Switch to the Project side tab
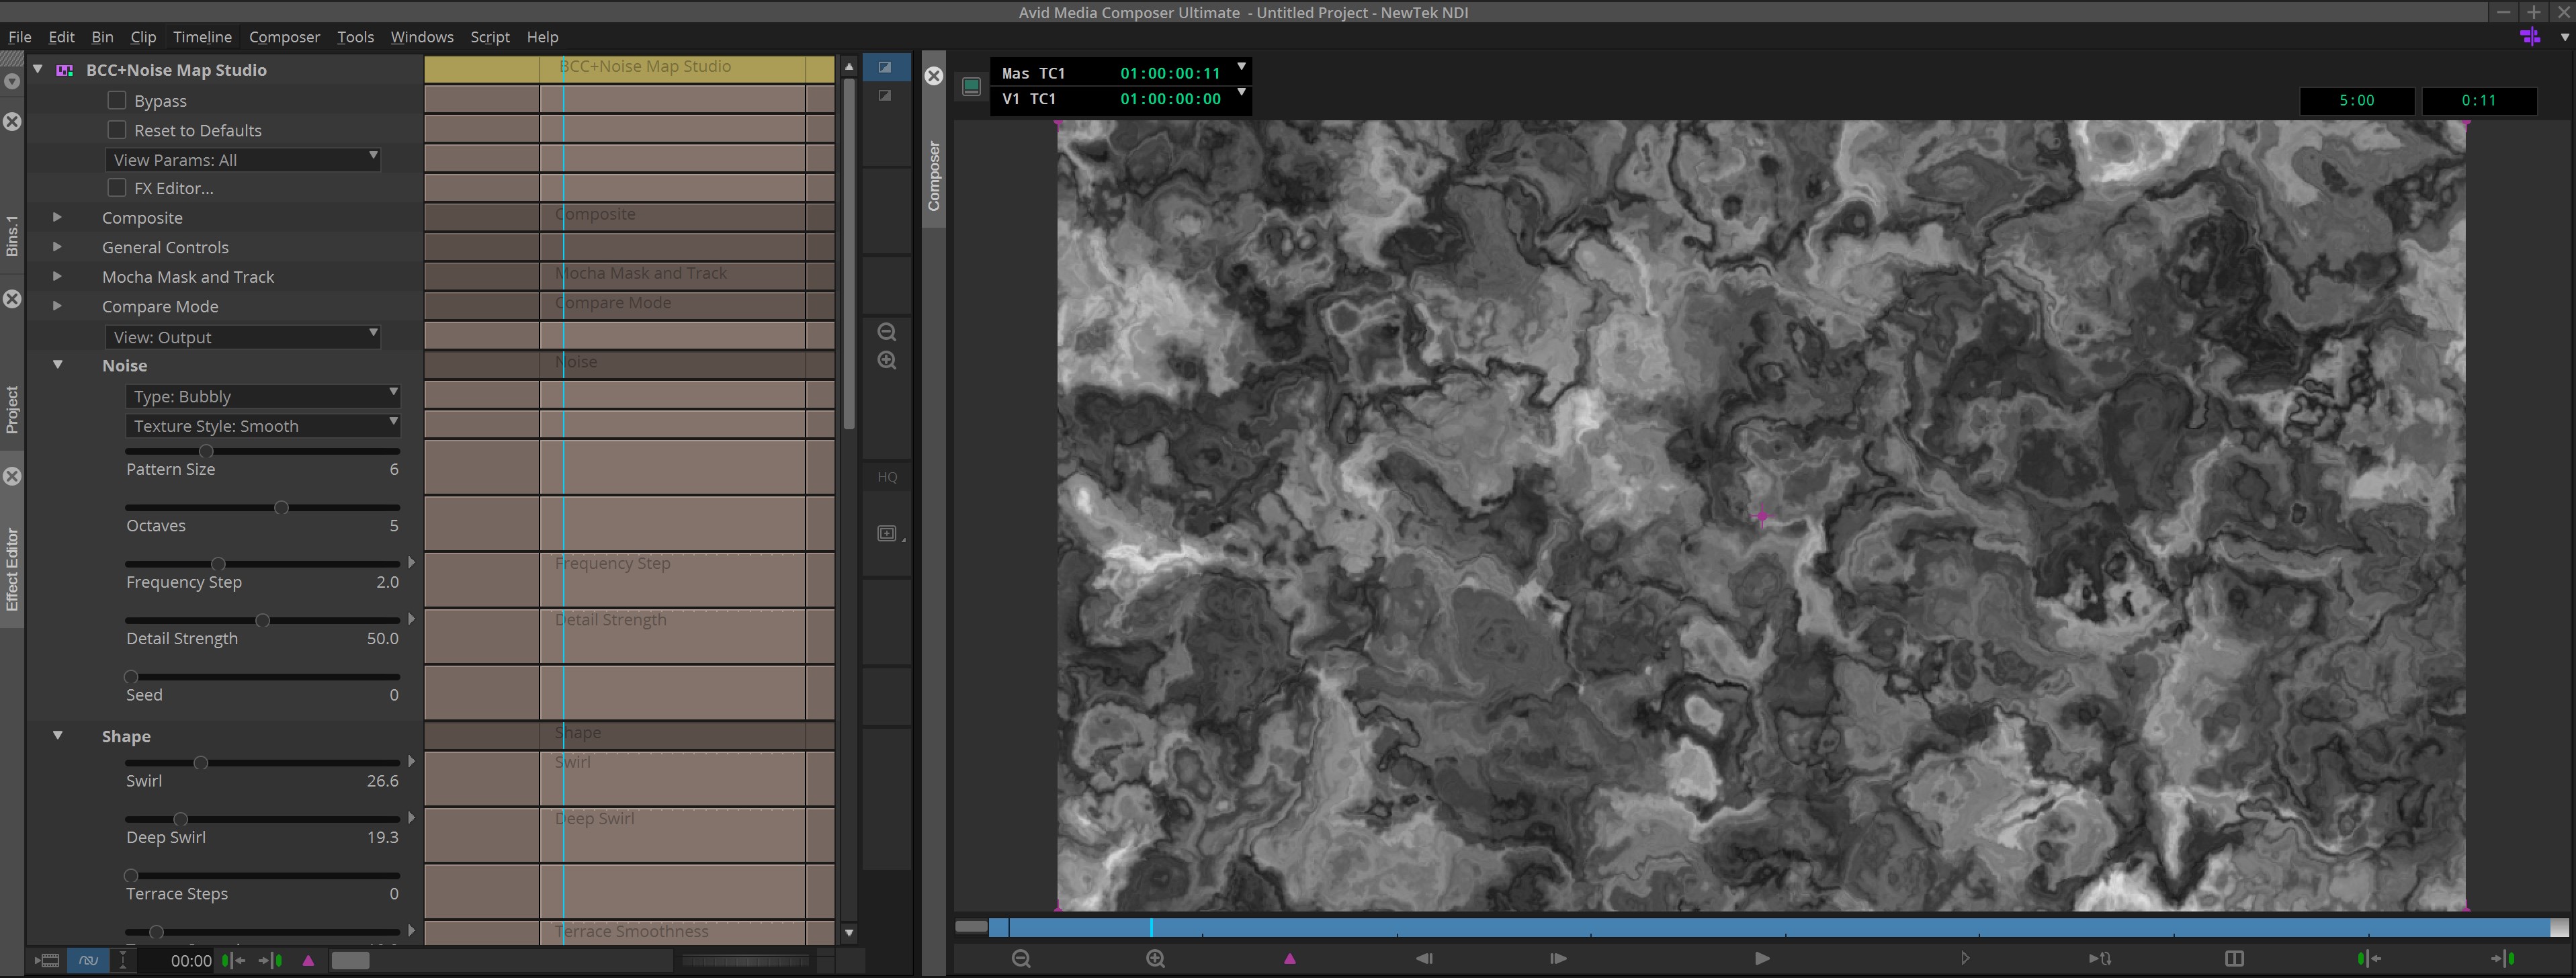This screenshot has width=2576, height=978. [12, 409]
